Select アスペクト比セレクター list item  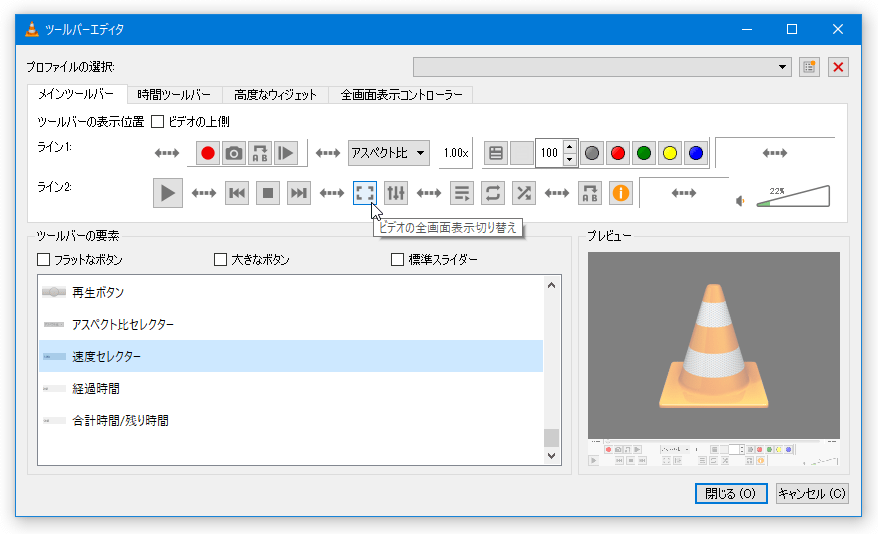pos(291,324)
